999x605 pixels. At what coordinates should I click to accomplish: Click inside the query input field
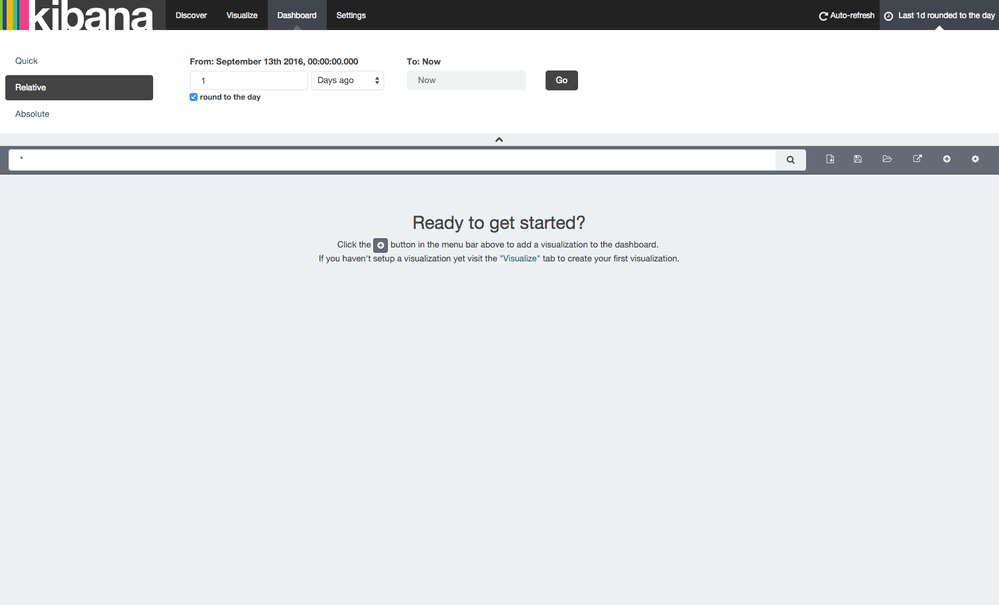point(390,159)
